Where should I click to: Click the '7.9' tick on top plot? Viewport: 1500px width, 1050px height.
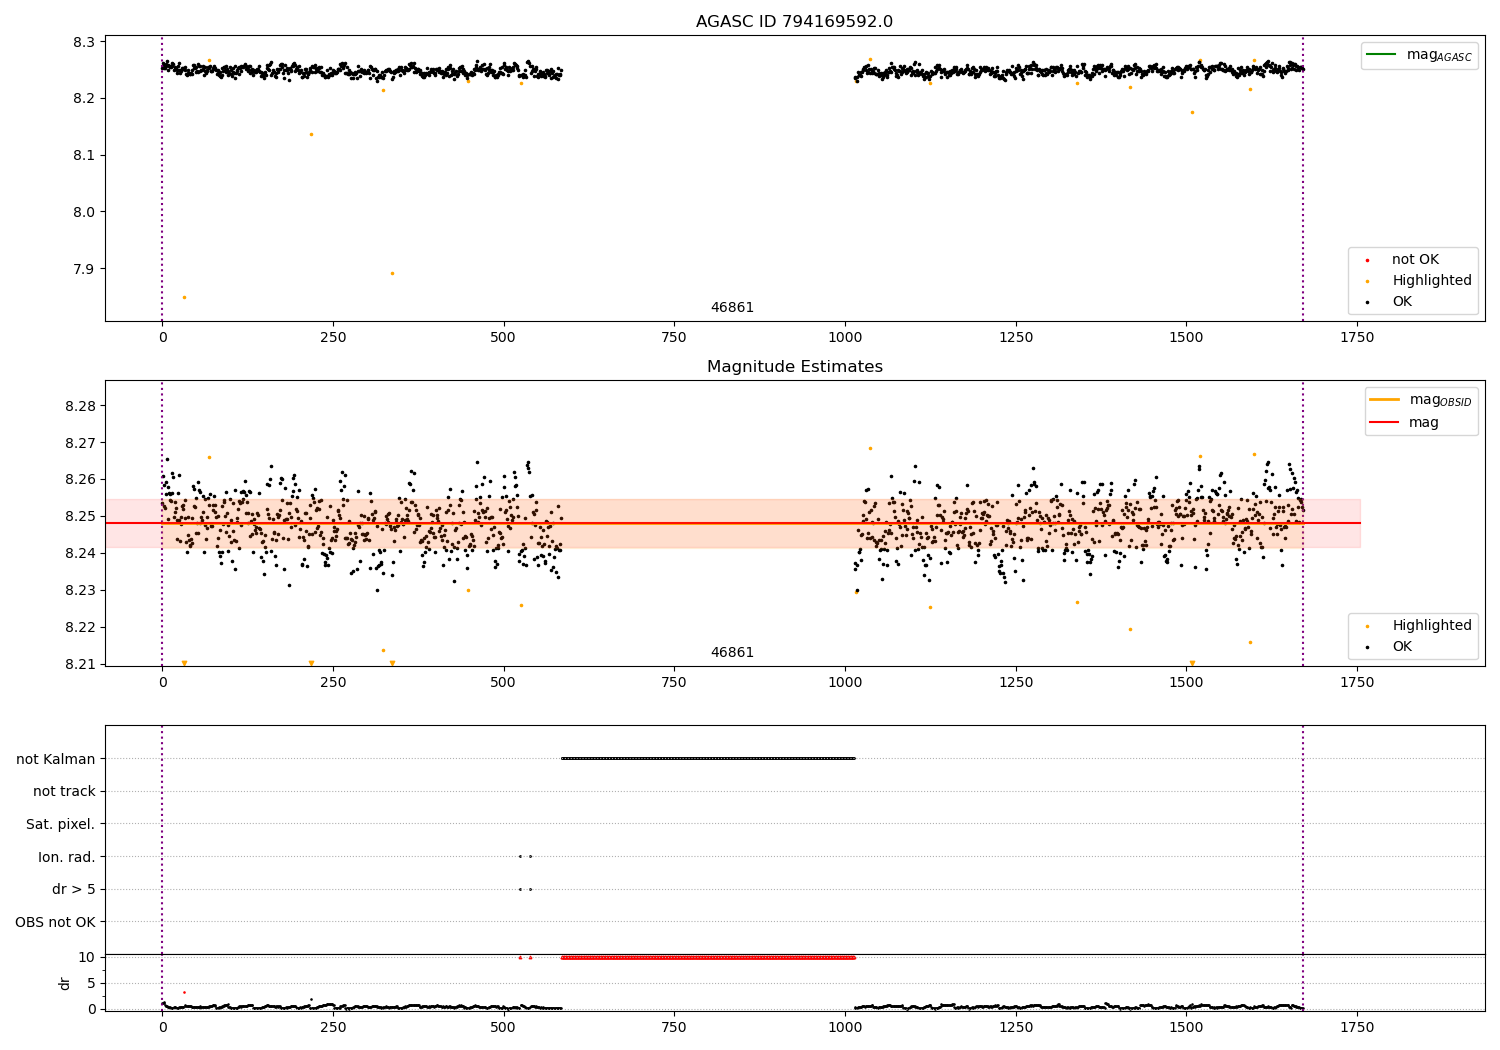pyautogui.click(x=85, y=269)
